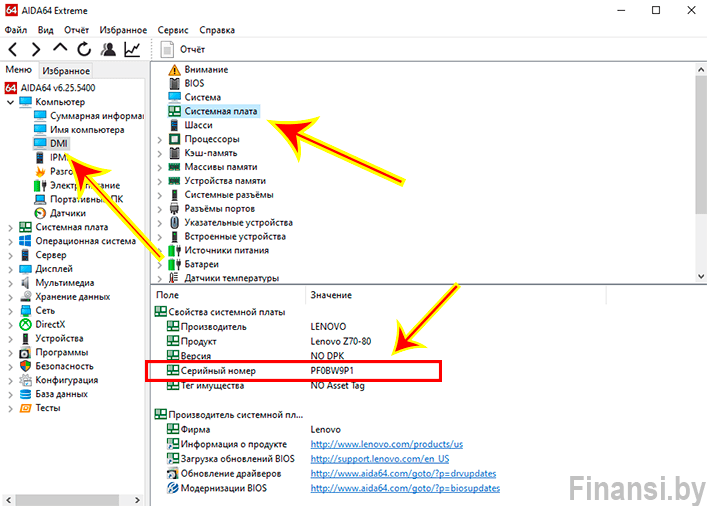Select the Продукт Lenovo Z70-80 row
The width and height of the screenshot is (707, 506).
[269, 341]
